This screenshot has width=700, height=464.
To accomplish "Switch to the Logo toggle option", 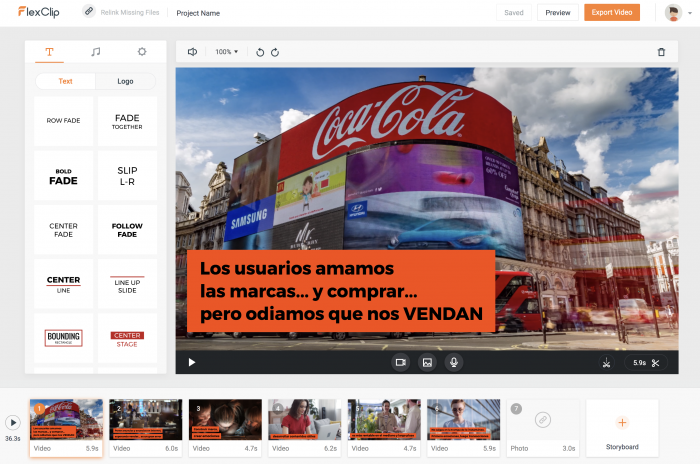I will tap(125, 81).
